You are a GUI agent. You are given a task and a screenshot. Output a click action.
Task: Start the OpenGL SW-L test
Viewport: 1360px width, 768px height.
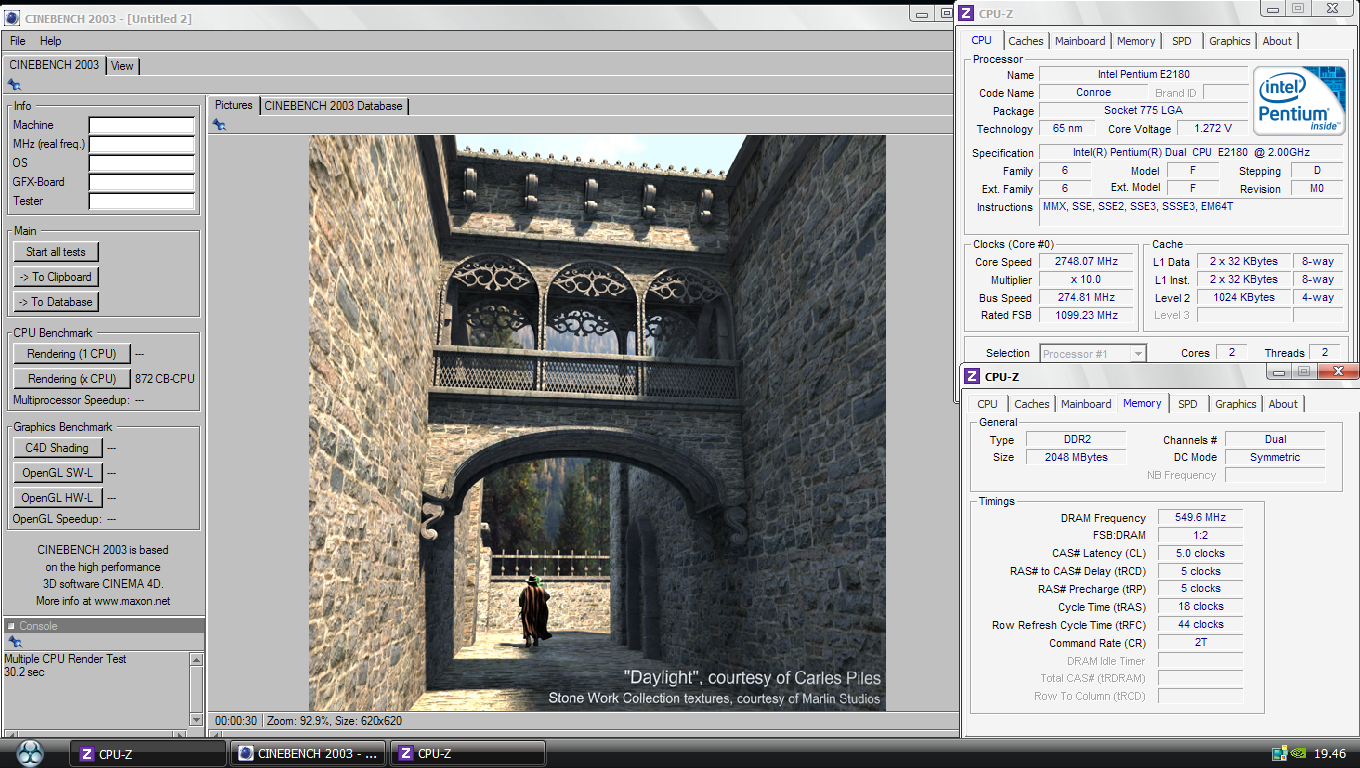click(x=58, y=473)
